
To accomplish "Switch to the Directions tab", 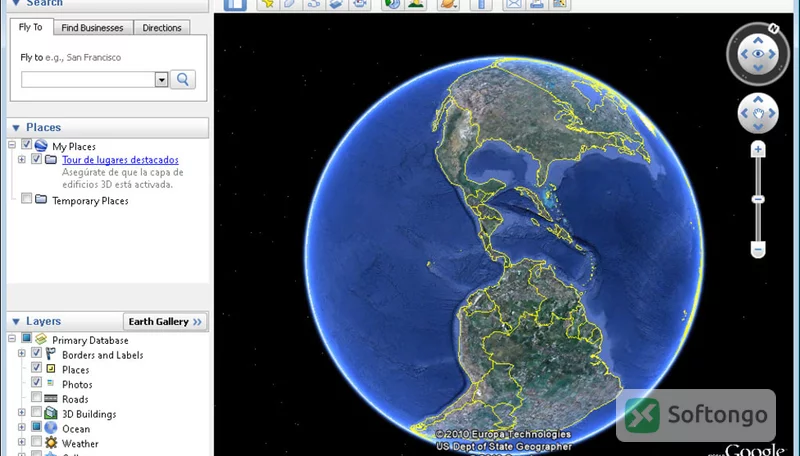I will click(162, 28).
